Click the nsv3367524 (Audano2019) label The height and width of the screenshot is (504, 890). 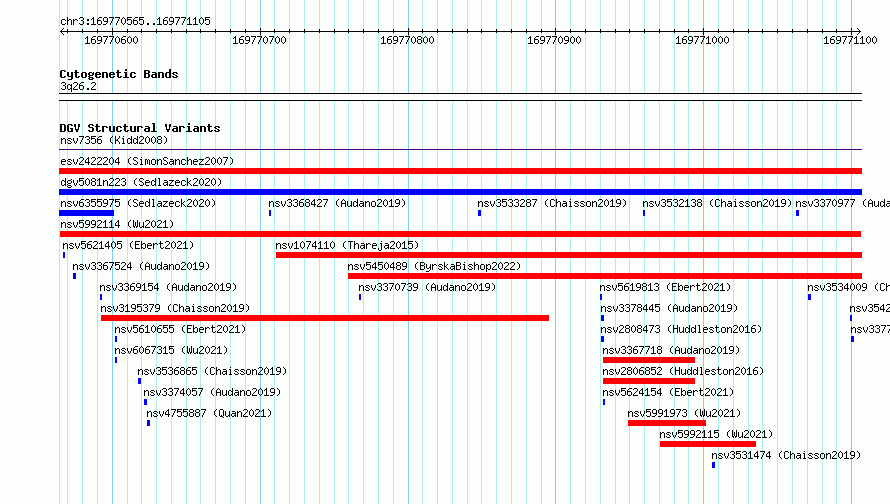(141, 266)
